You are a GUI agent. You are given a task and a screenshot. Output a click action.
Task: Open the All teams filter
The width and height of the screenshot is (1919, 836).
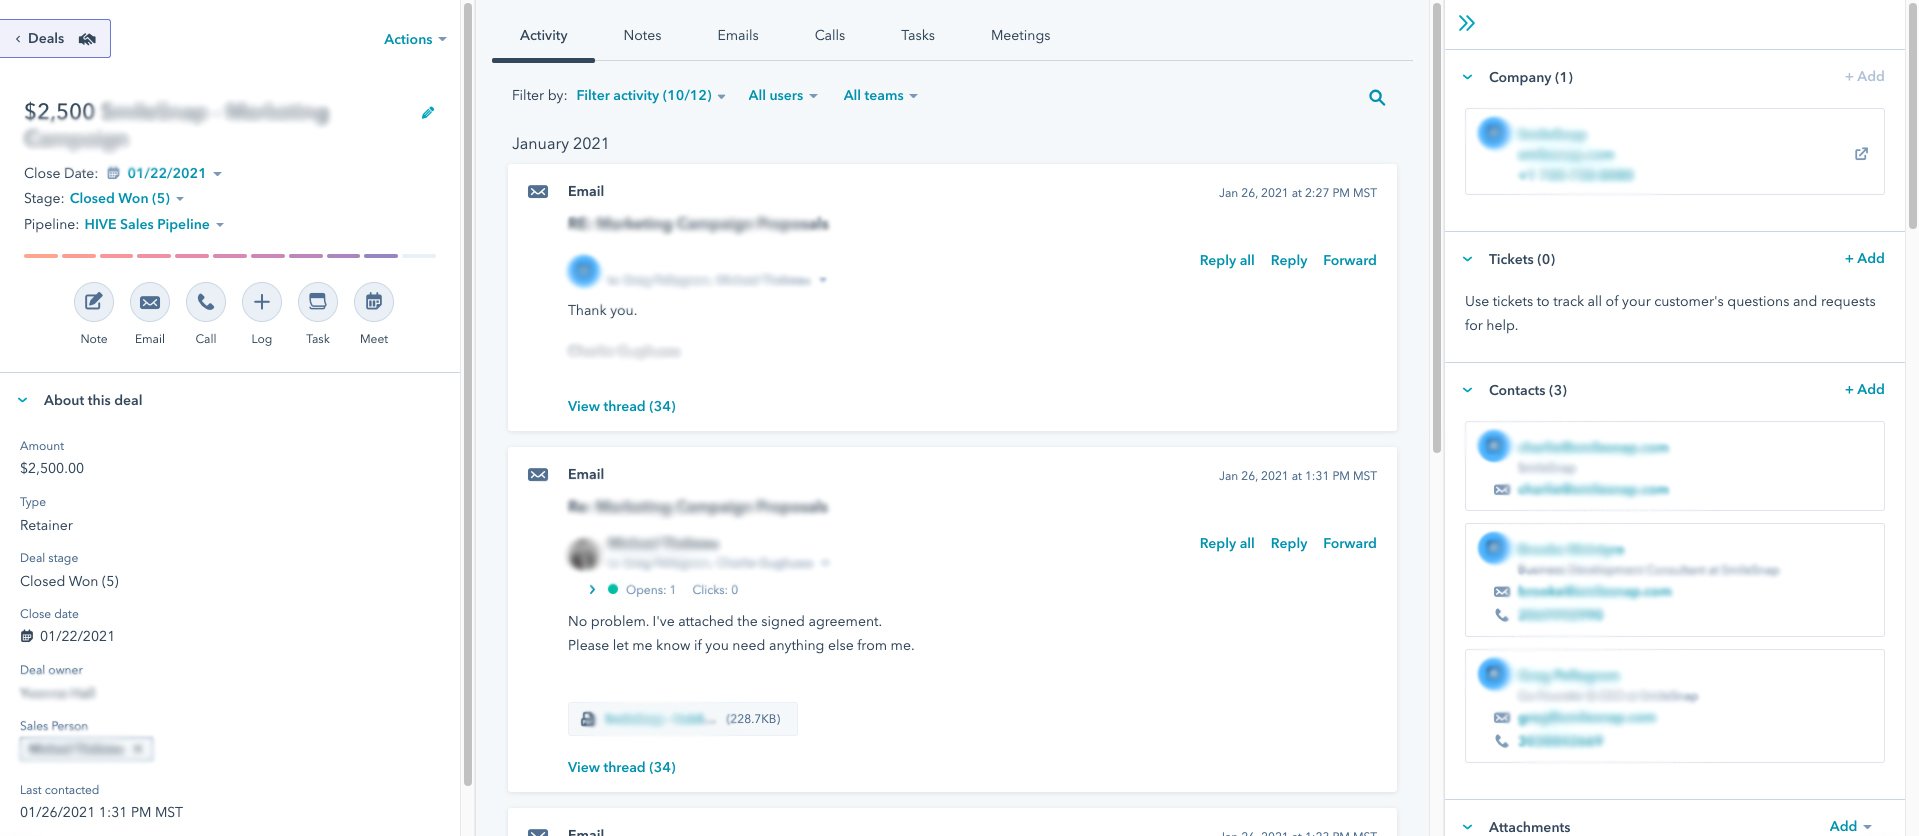pyautogui.click(x=880, y=95)
